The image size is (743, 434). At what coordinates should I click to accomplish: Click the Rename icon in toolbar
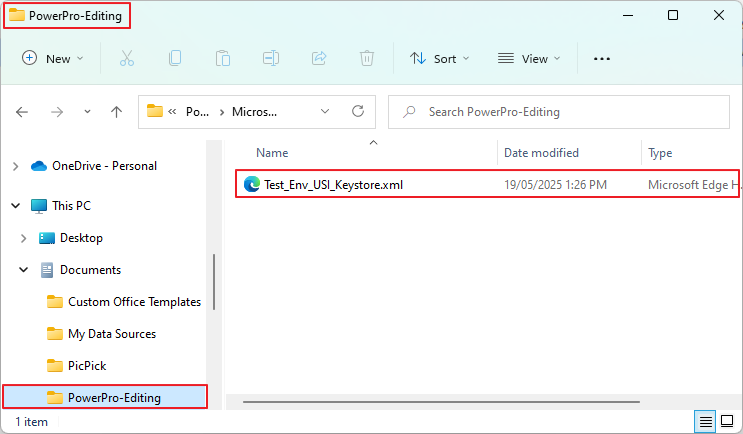tap(271, 59)
